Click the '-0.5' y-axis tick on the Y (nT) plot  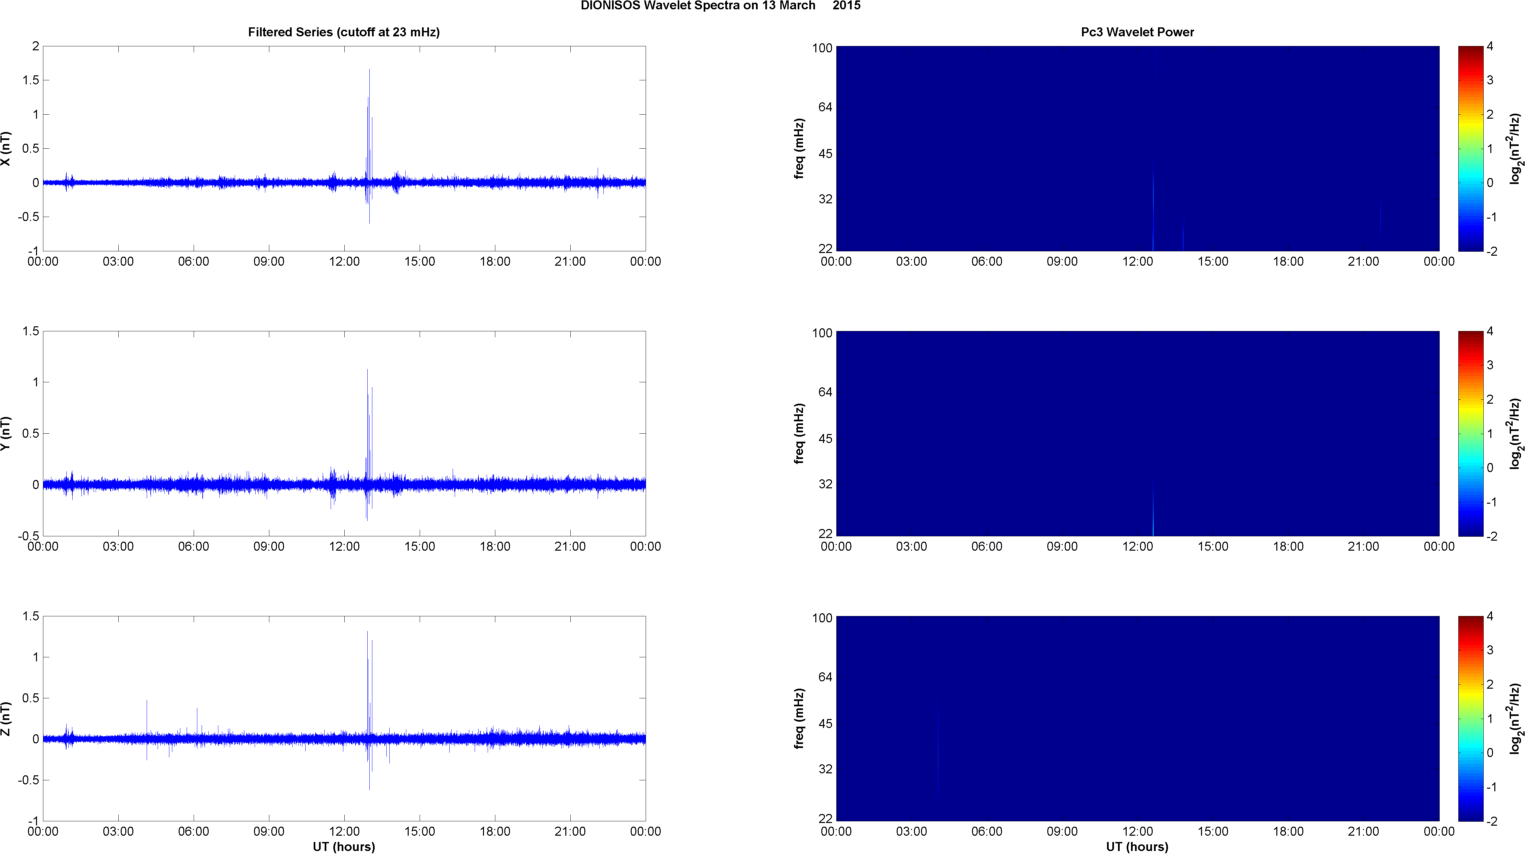tap(29, 536)
